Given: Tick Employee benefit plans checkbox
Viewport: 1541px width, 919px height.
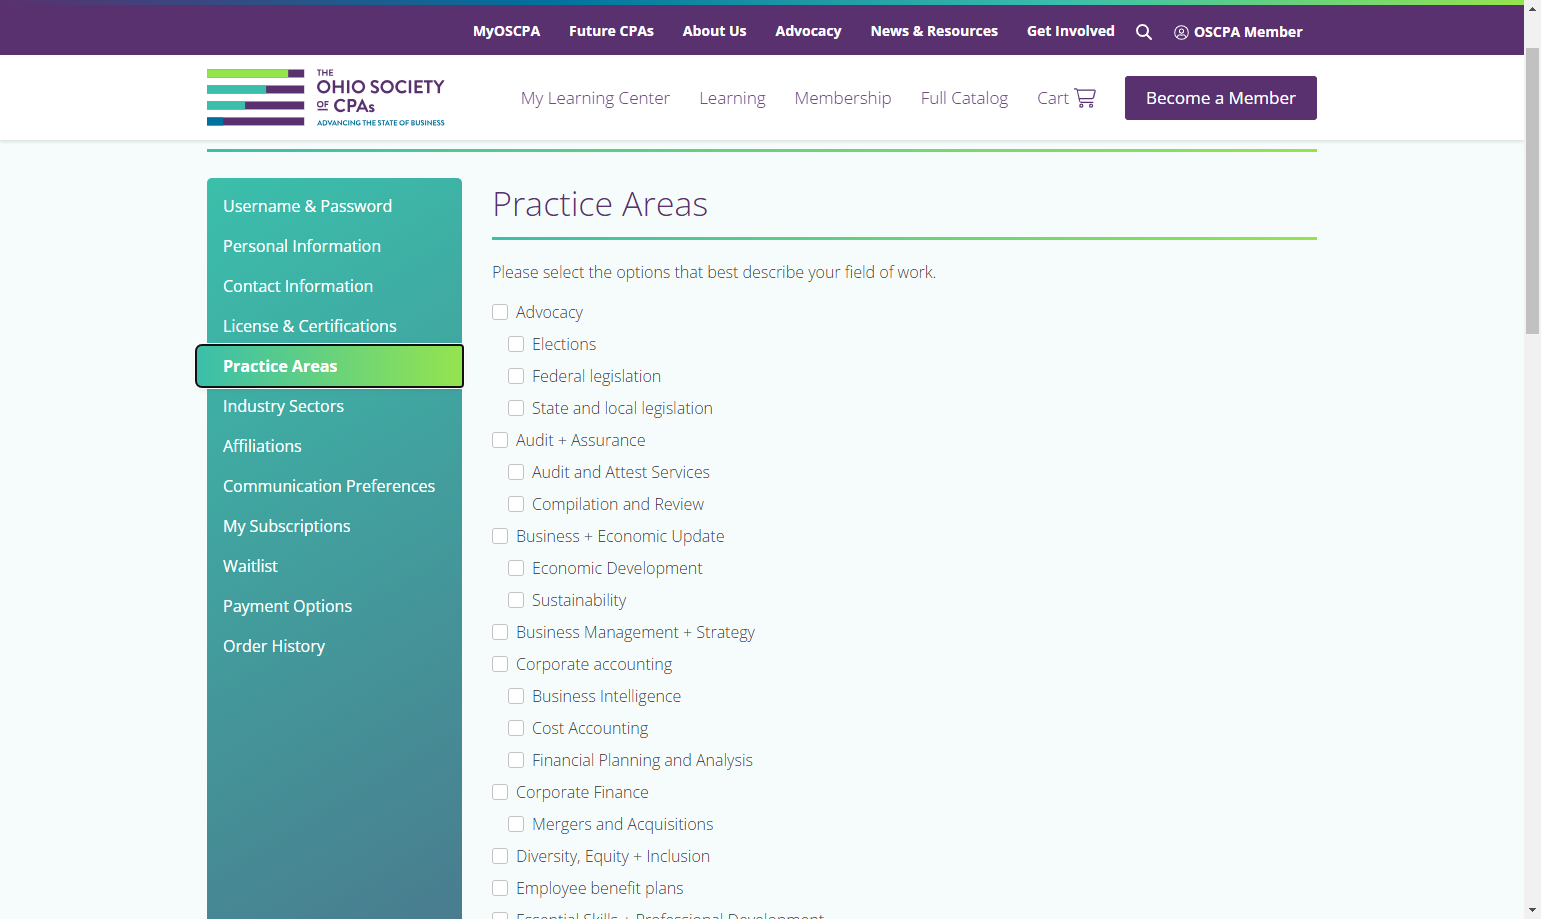Looking at the screenshot, I should pyautogui.click(x=500, y=888).
